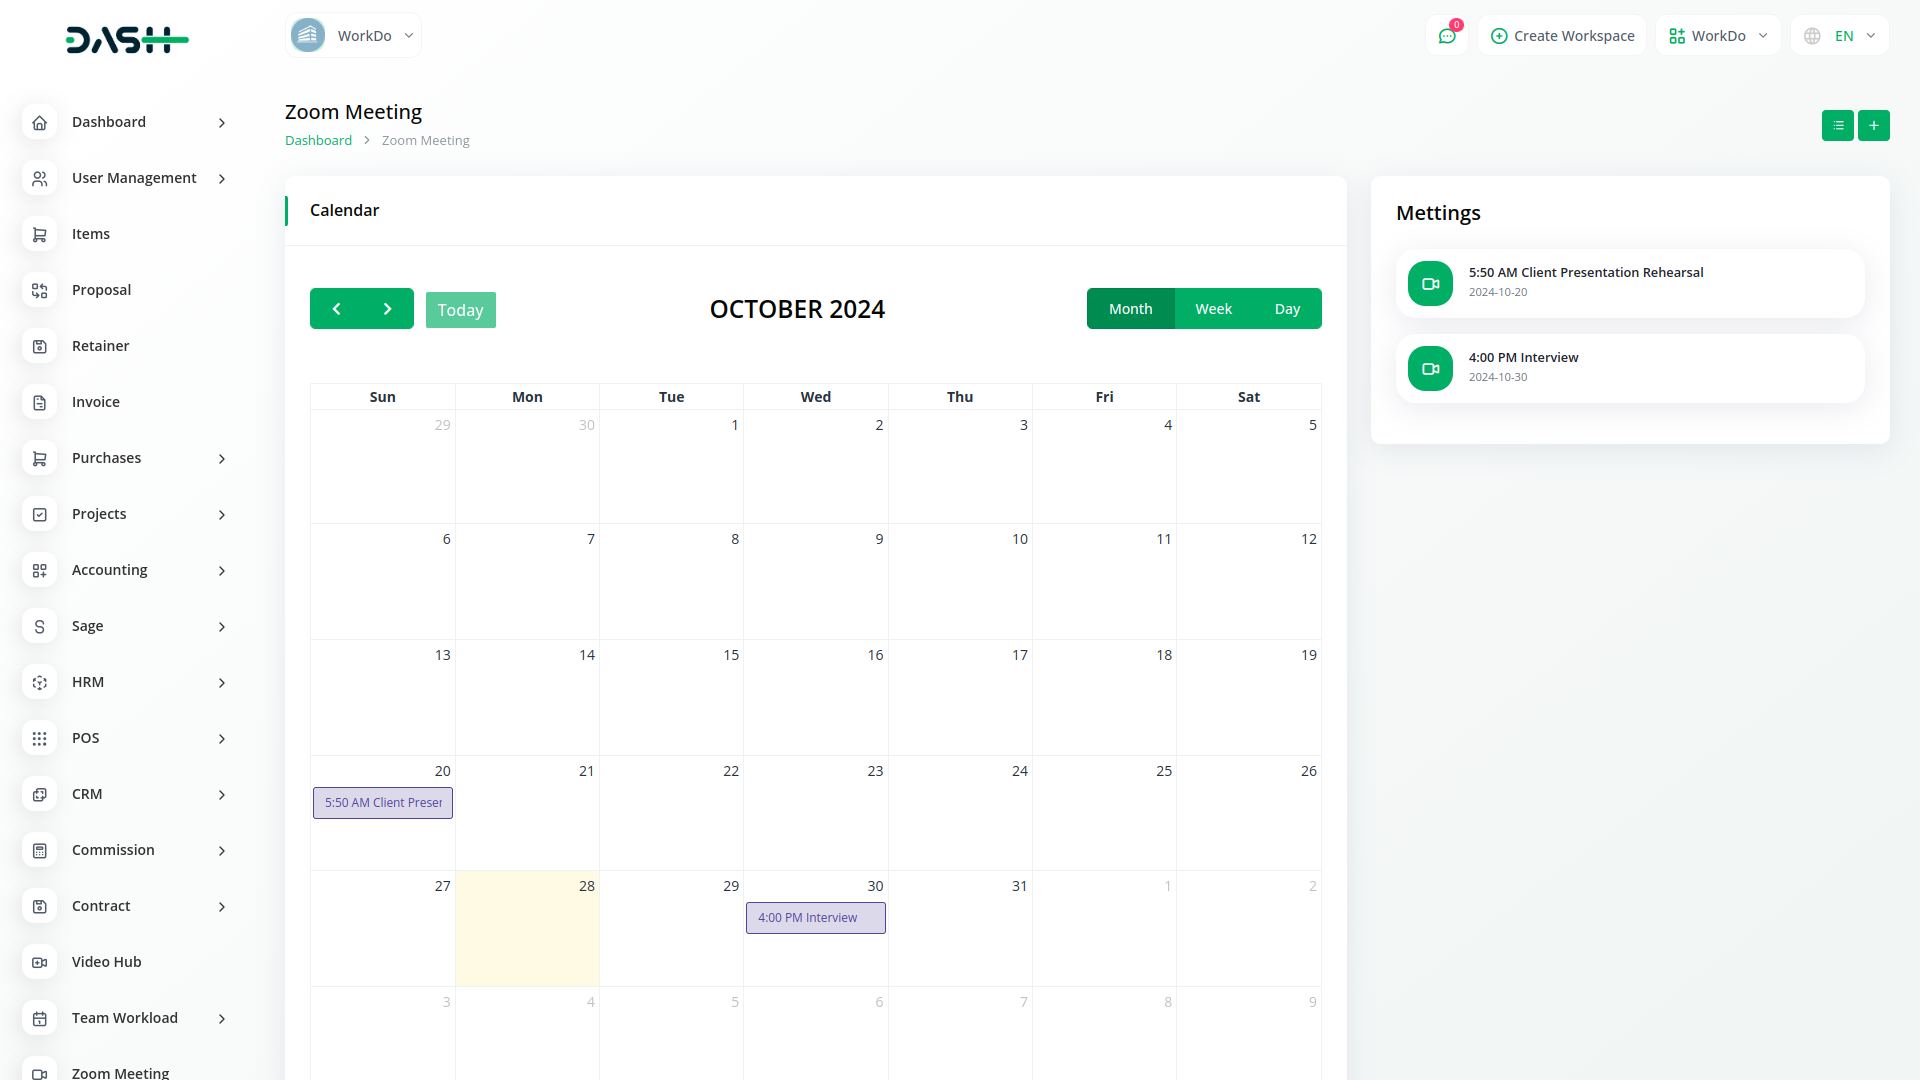Click the video camera icon for Interview meeting
Screen dimensions: 1920x1080
tap(1430, 369)
